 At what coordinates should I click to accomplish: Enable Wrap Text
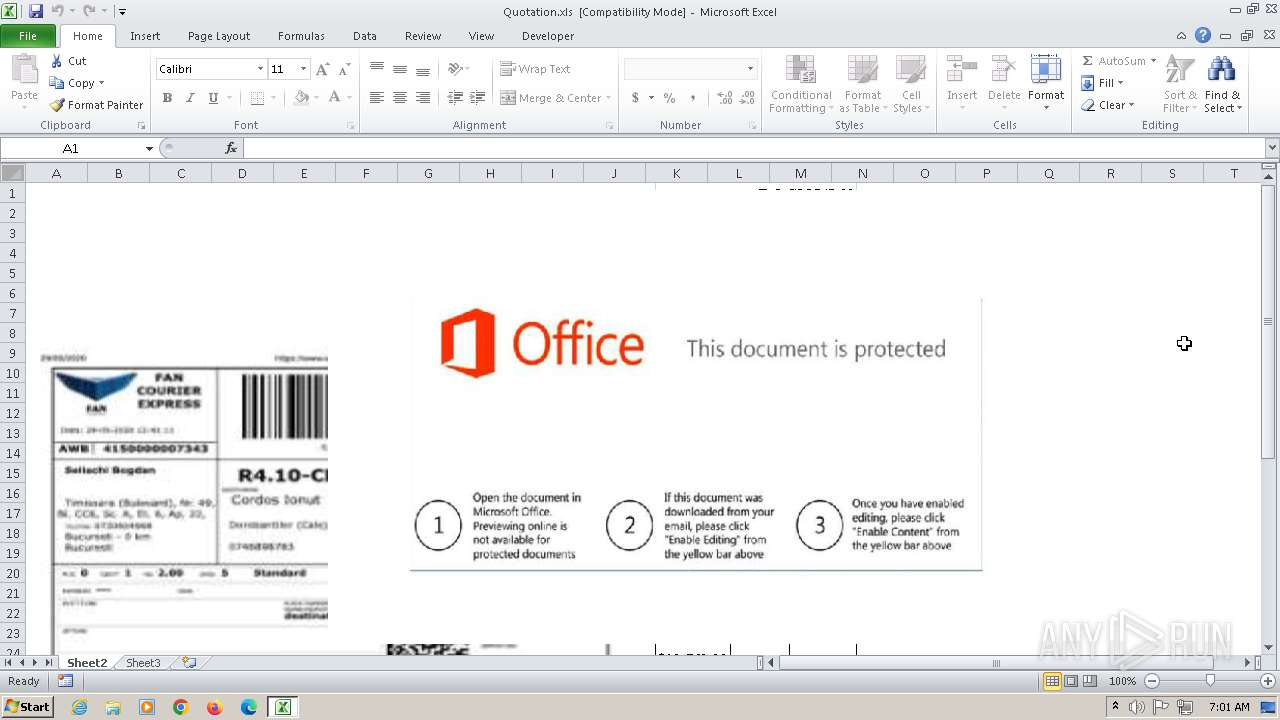coord(536,69)
